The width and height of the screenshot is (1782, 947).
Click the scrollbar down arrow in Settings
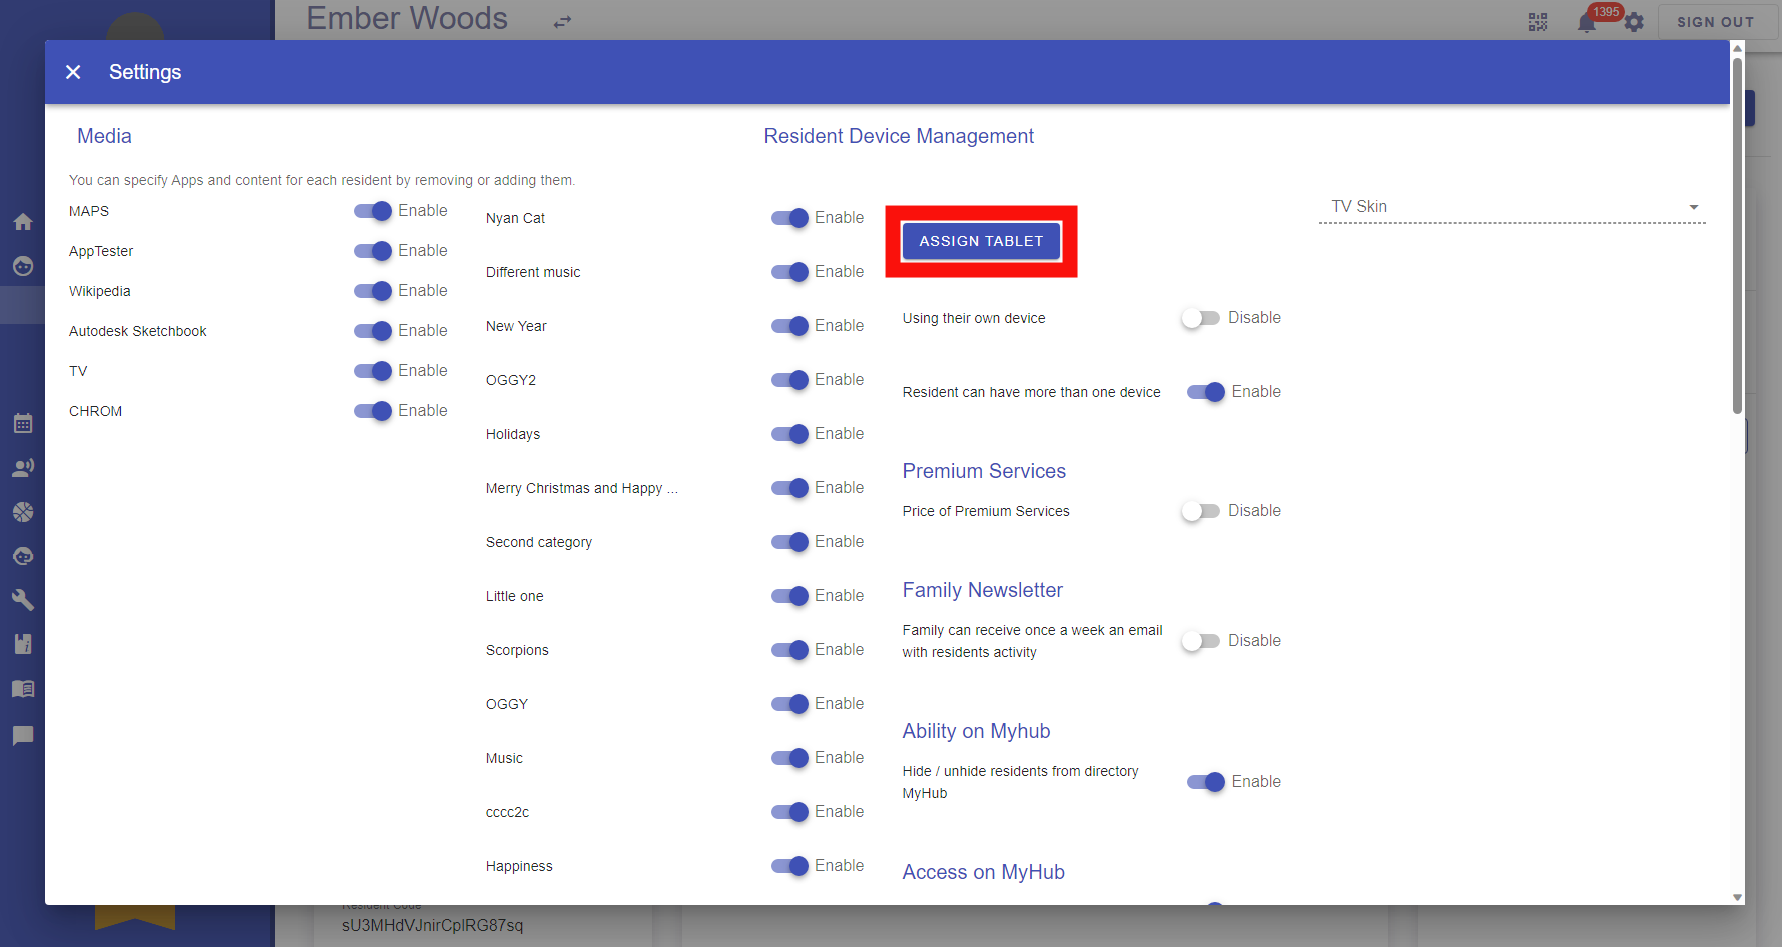(1737, 897)
